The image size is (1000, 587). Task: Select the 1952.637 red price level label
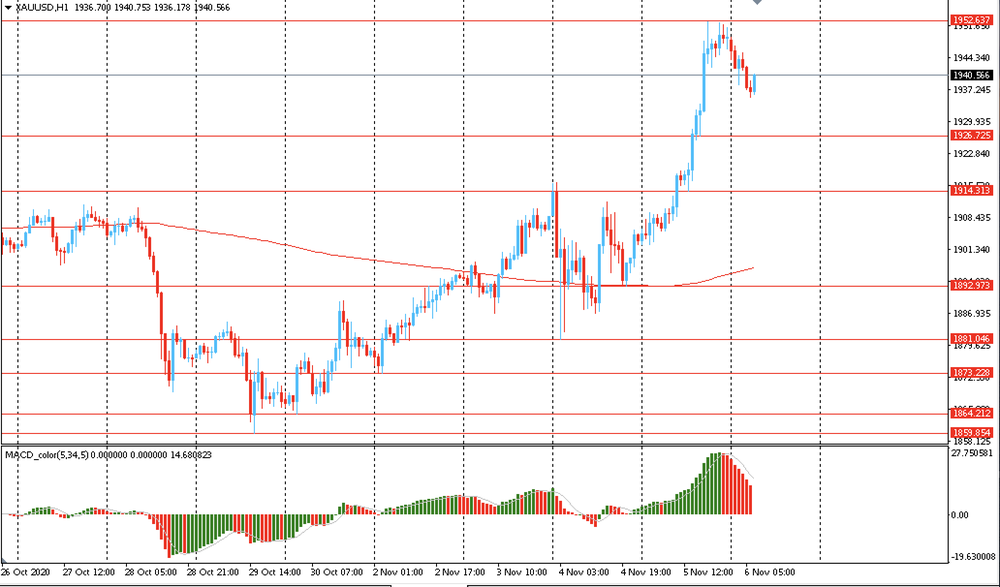point(970,19)
